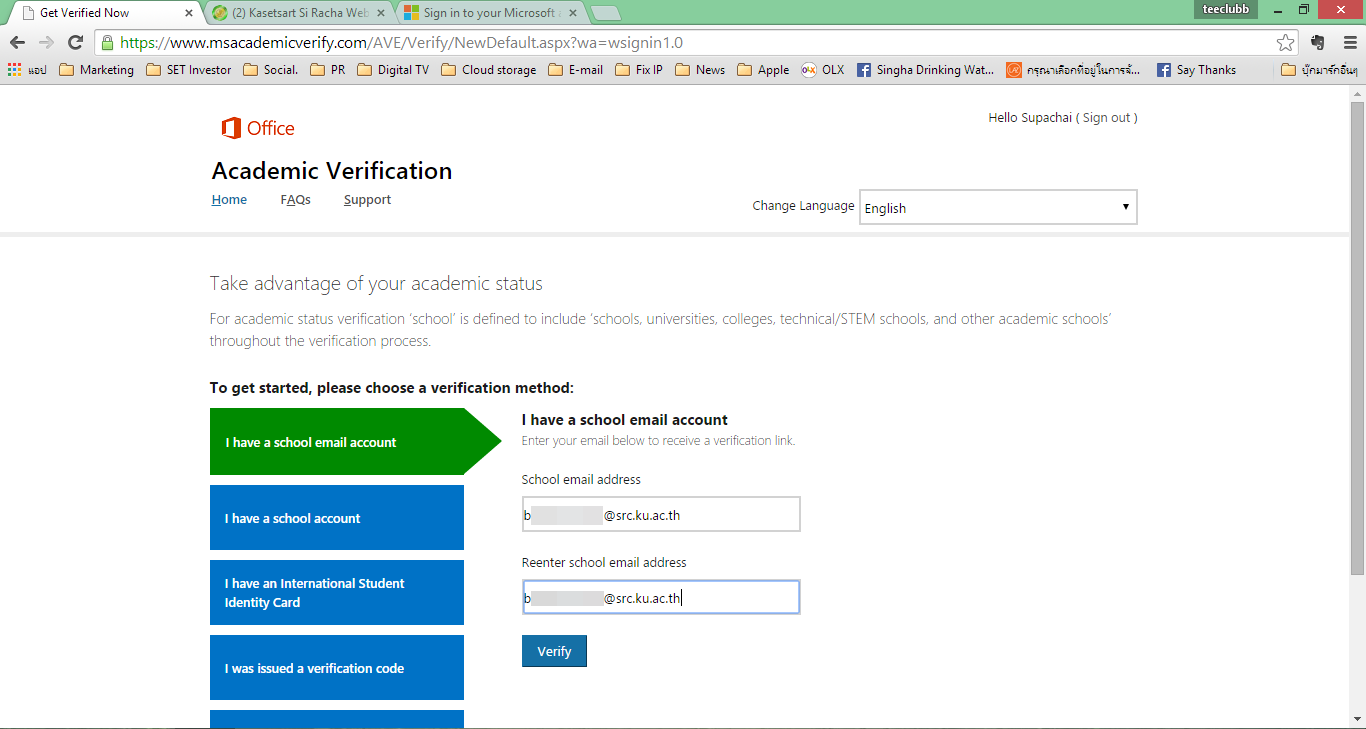Open the Cloud storage bookmark folder
This screenshot has width=1366, height=729.
(x=488, y=70)
